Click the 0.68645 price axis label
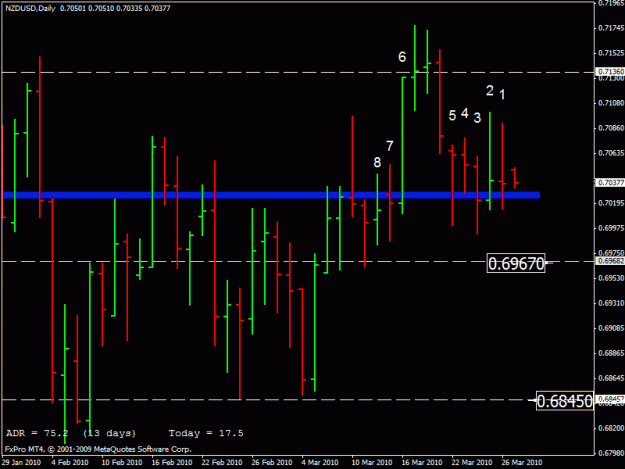Image resolution: width=625 pixels, height=469 pixels. pyautogui.click(x=611, y=378)
